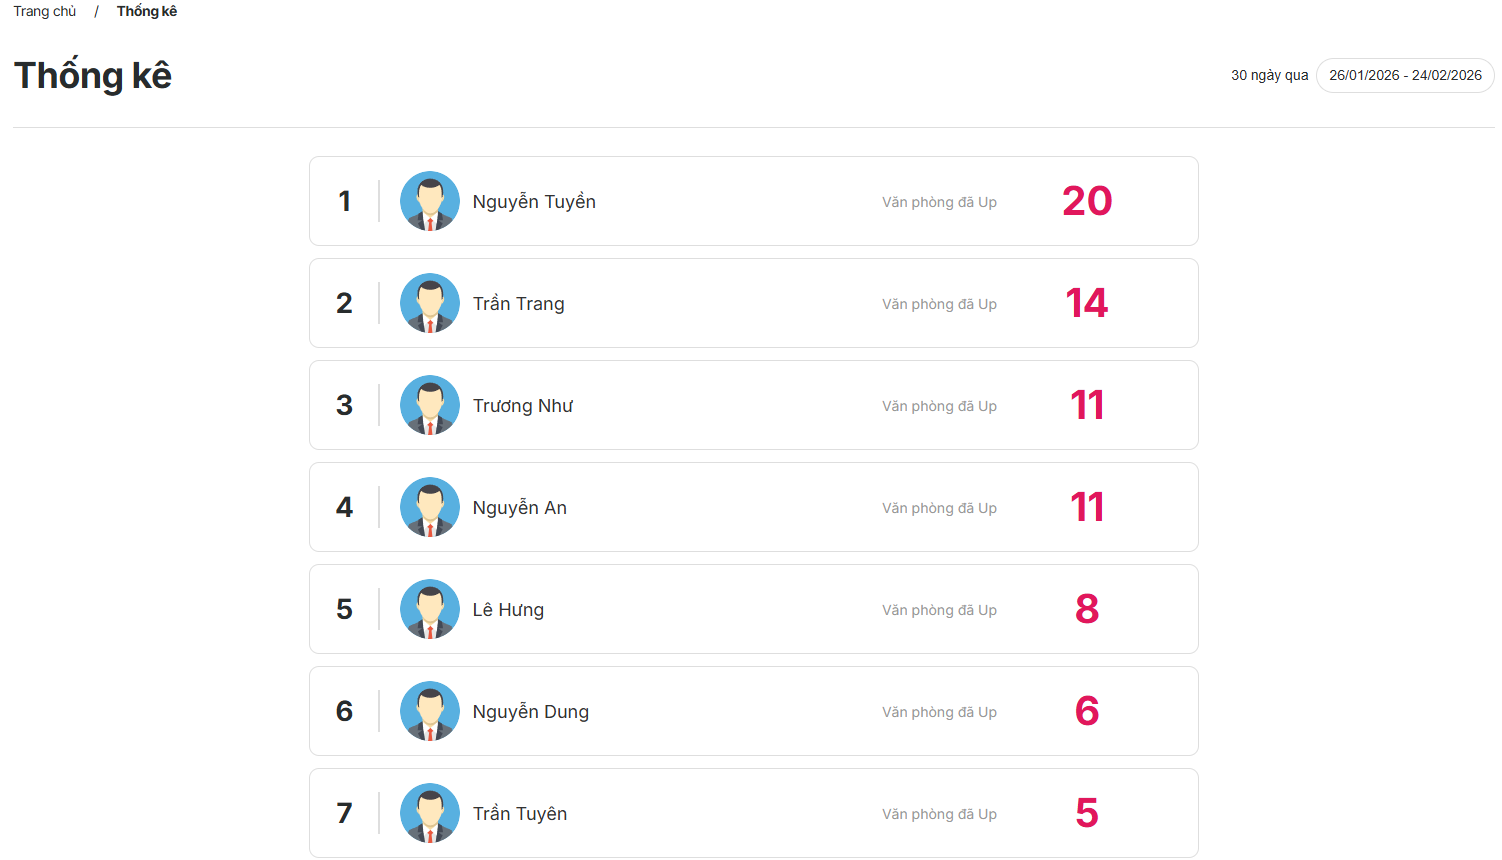This screenshot has width=1502, height=860.
Task: Click the Trần Trang name text
Action: click(518, 304)
